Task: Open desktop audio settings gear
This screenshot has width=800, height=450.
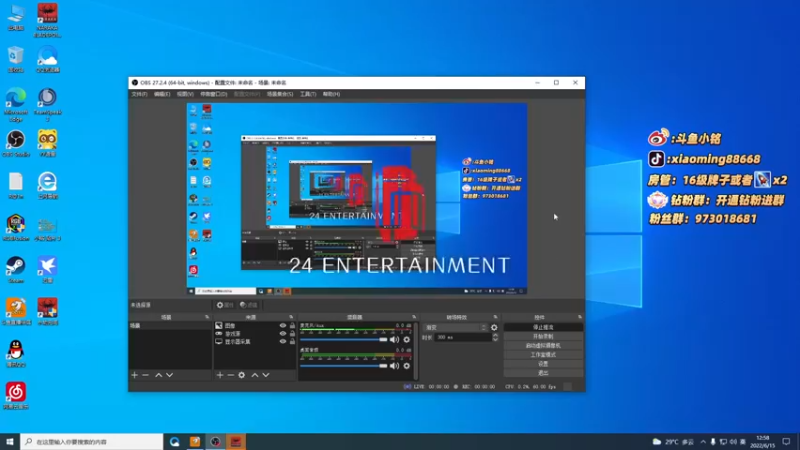Action: tap(407, 366)
